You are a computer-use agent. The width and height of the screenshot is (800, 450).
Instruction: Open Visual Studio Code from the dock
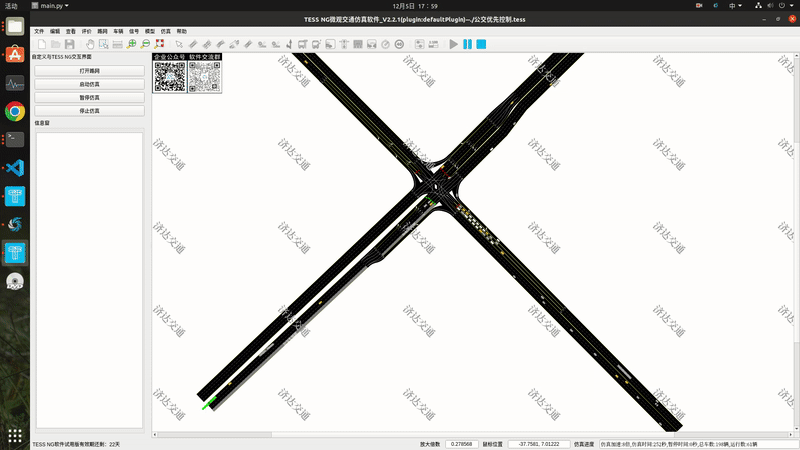tap(15, 168)
